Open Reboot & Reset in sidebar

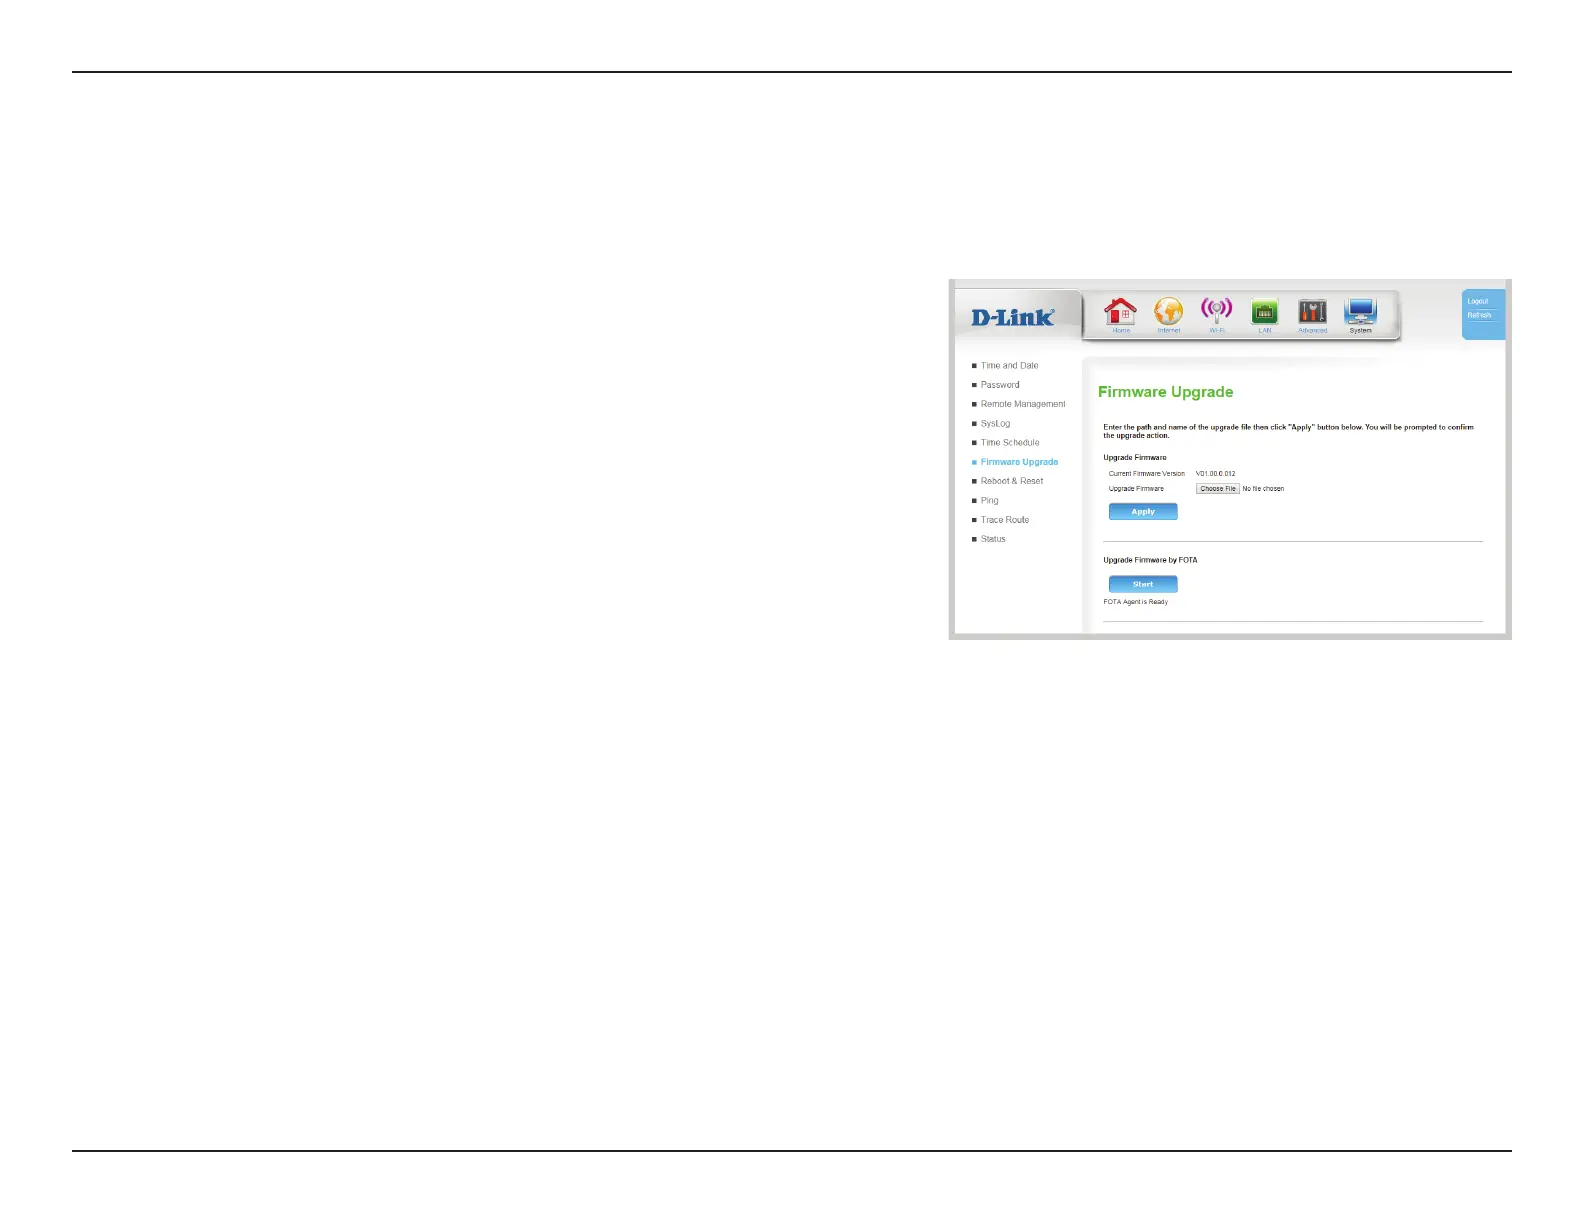coord(1012,481)
